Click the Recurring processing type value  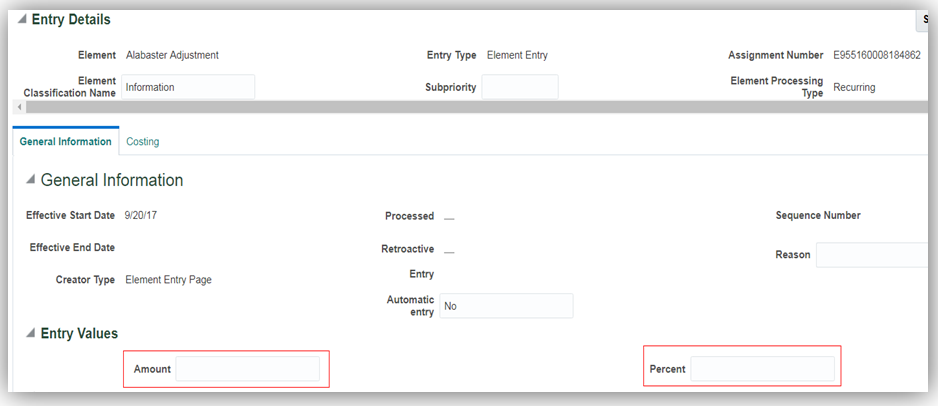coord(854,87)
